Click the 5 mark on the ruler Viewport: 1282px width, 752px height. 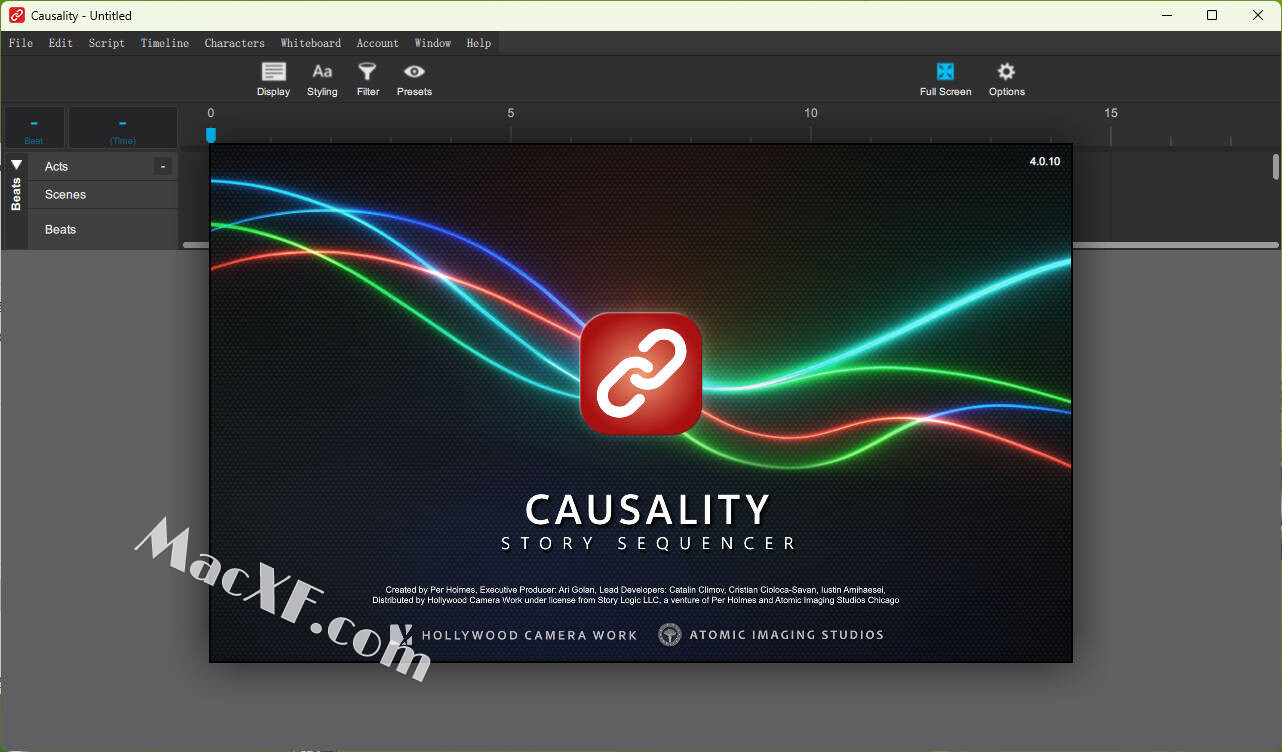point(511,113)
